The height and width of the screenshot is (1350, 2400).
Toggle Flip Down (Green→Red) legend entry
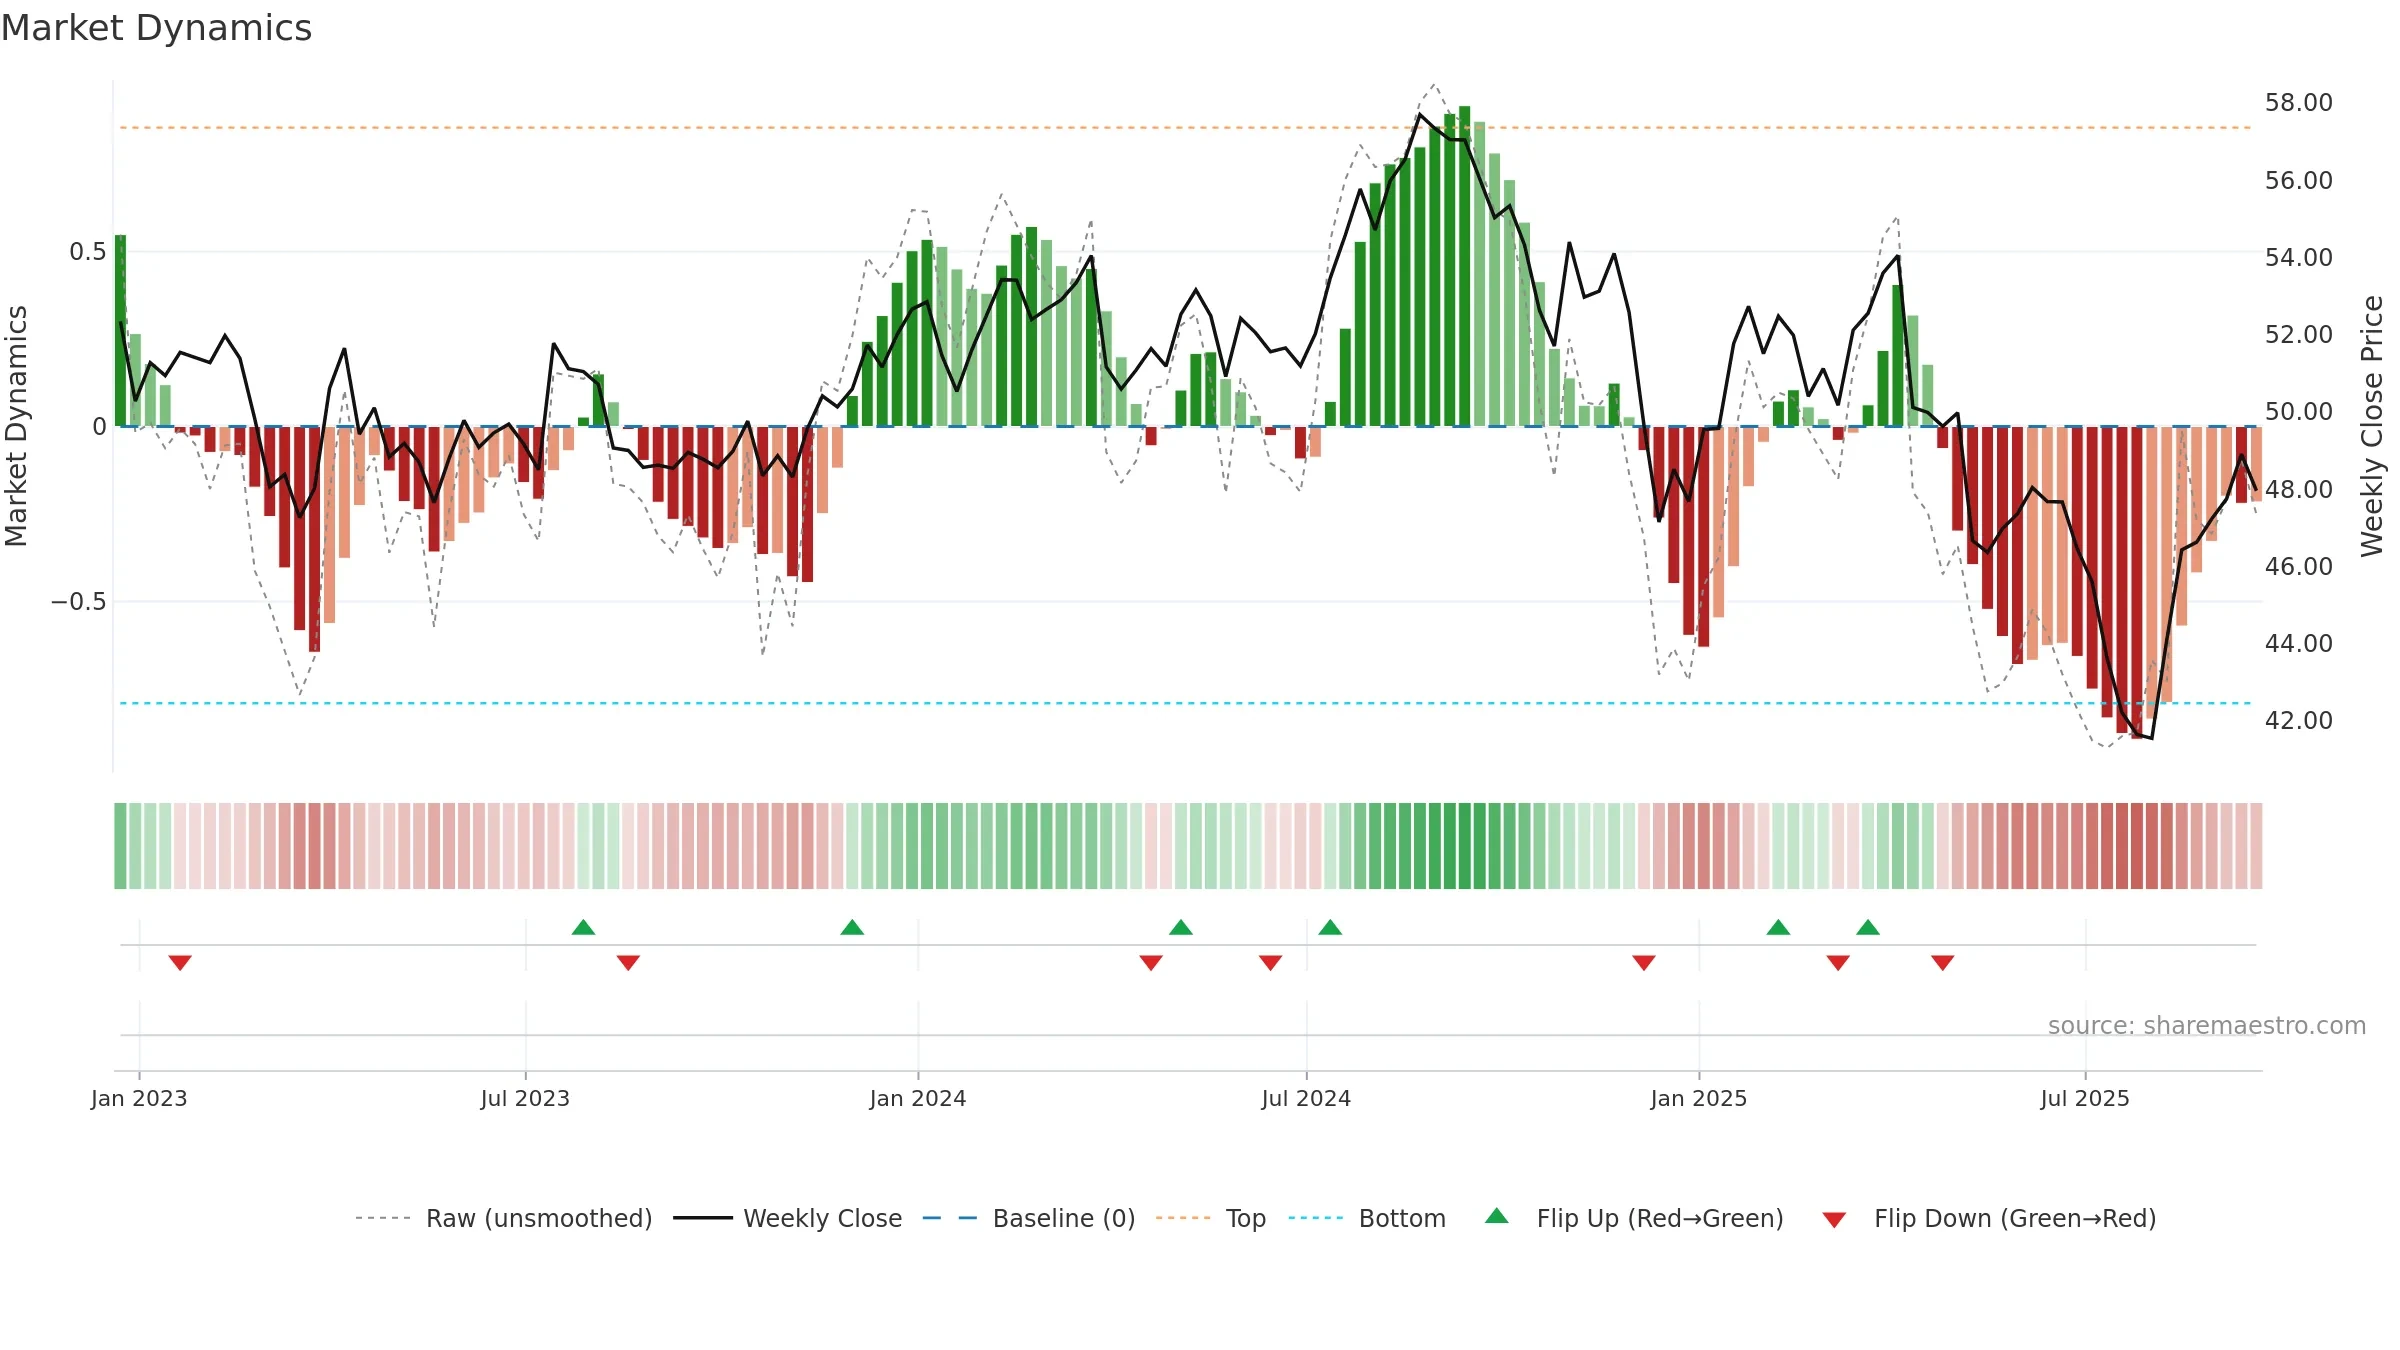point(1989,1218)
